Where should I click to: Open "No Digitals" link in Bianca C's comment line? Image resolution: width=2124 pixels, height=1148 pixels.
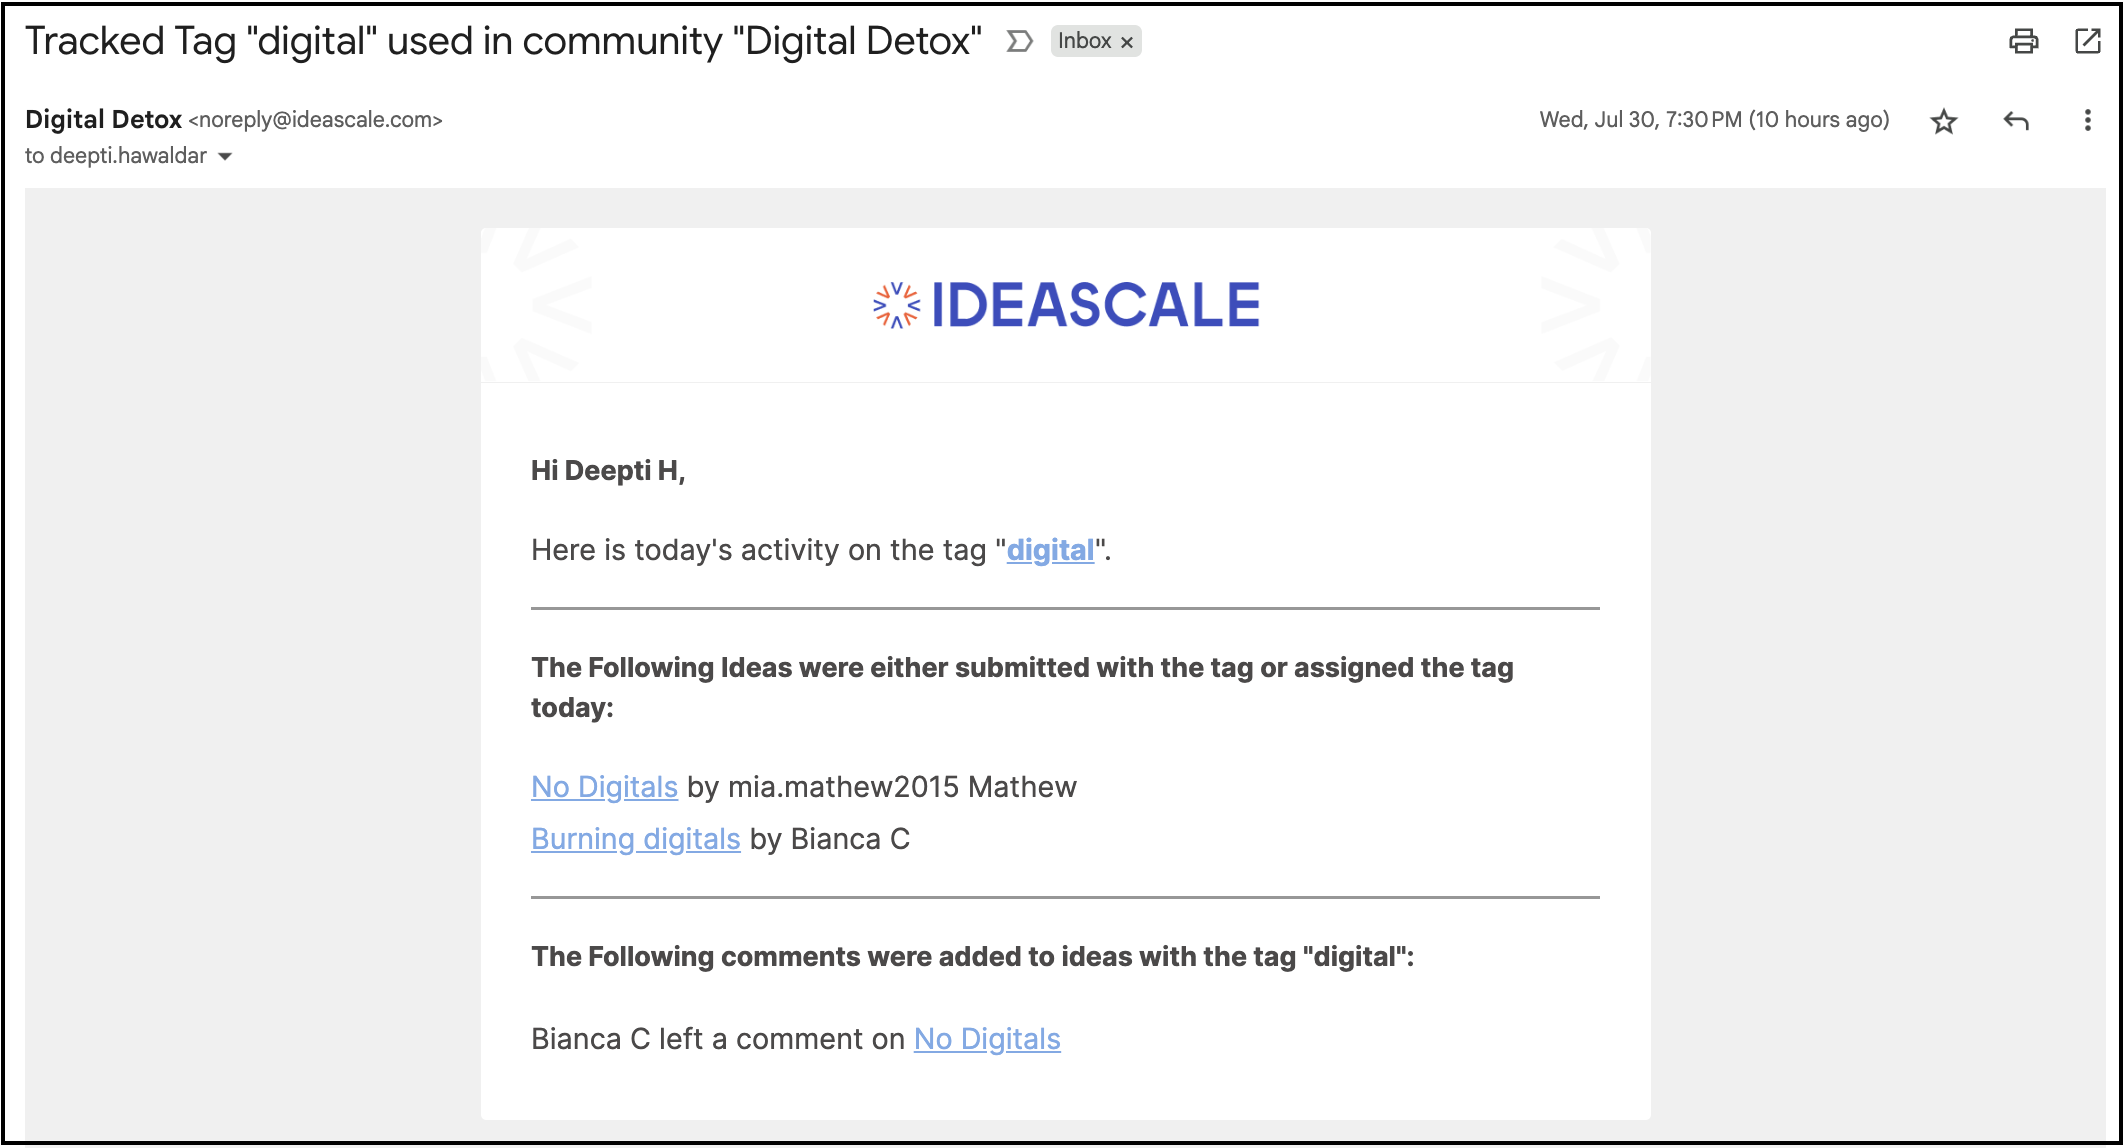point(987,1039)
